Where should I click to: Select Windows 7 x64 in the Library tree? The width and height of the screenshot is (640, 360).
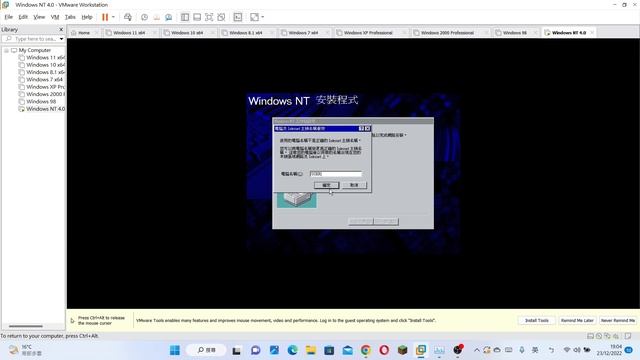click(x=40, y=80)
